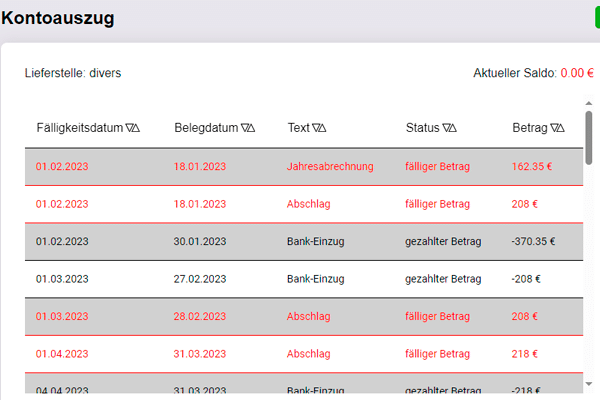The width and height of the screenshot is (600, 400).
Task: Click scrollbar down arrow of table
Action: [589, 384]
